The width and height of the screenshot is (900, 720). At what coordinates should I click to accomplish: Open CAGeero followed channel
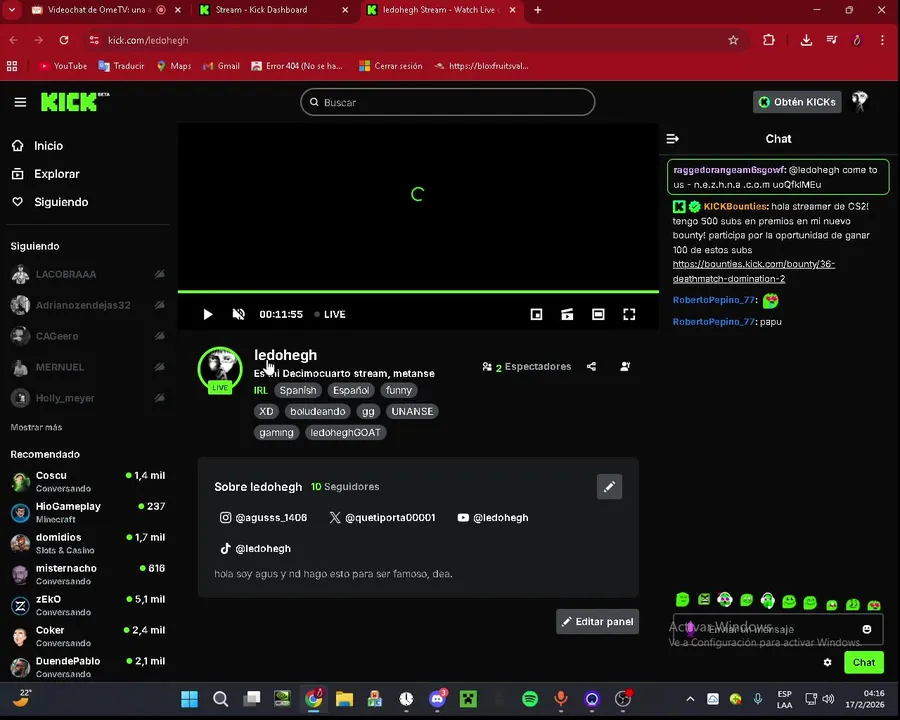click(x=88, y=336)
